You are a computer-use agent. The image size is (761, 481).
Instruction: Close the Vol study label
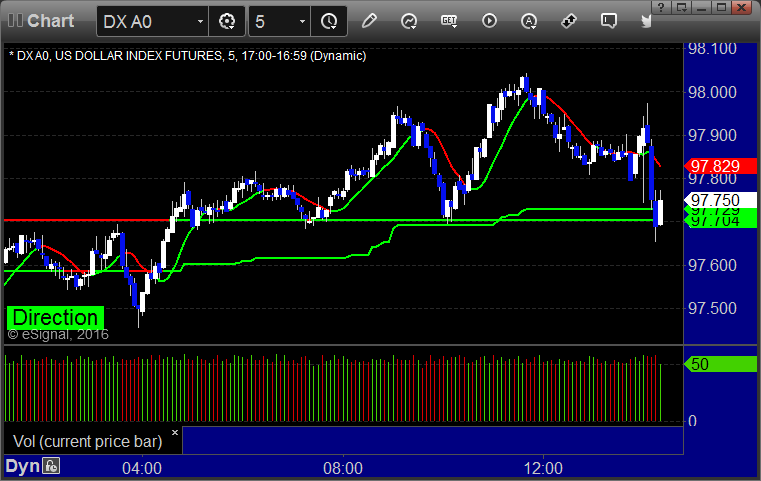point(175,432)
